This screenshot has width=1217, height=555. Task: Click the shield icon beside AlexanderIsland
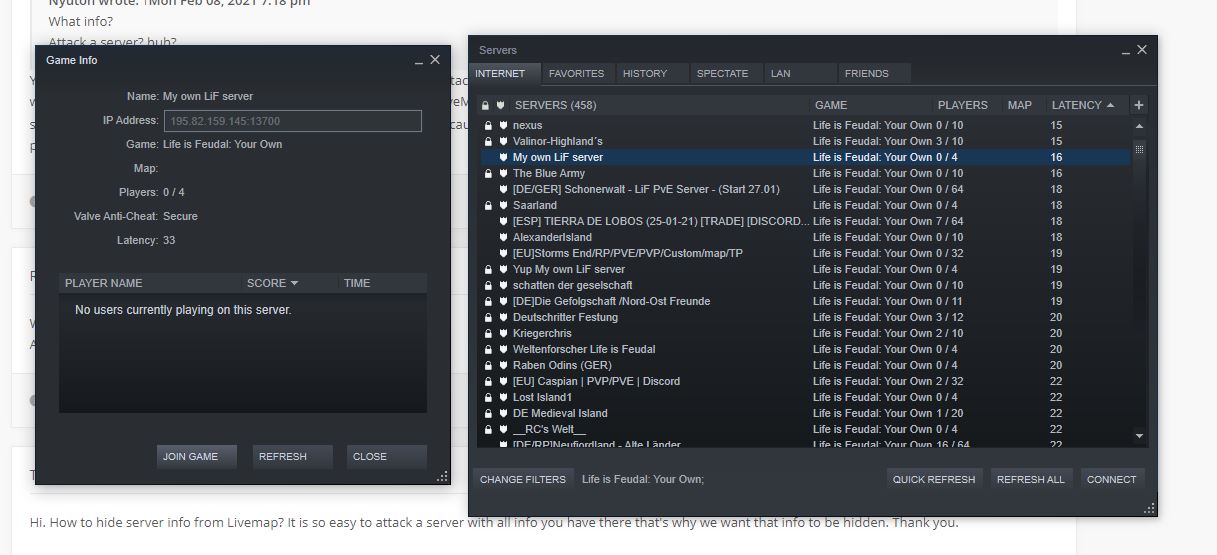503,238
